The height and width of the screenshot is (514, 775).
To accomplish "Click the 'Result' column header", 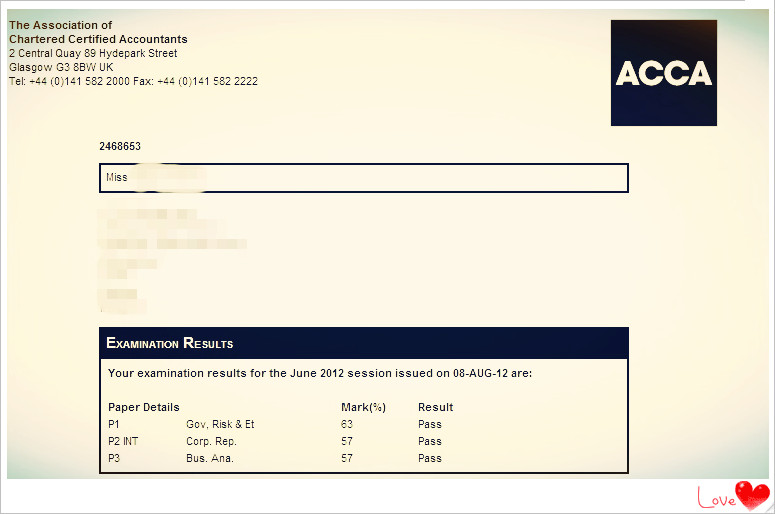I will tap(435, 407).
